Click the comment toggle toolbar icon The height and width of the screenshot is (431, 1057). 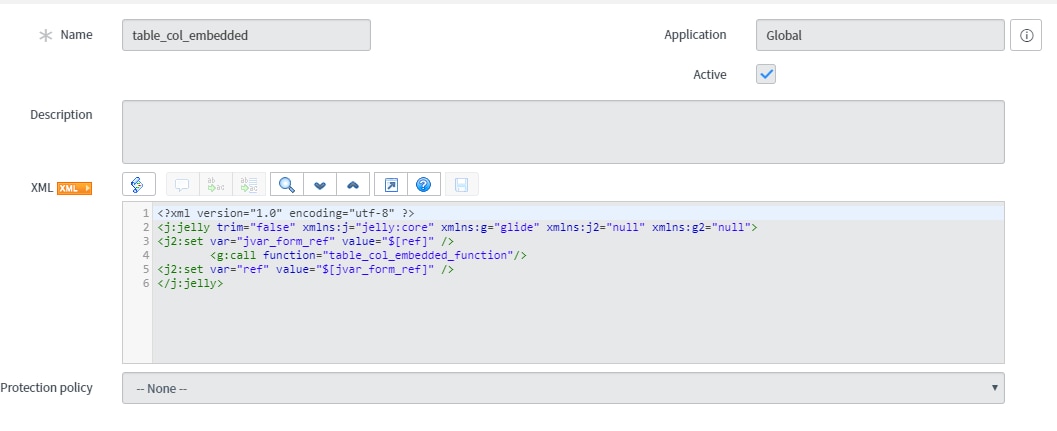(x=182, y=184)
